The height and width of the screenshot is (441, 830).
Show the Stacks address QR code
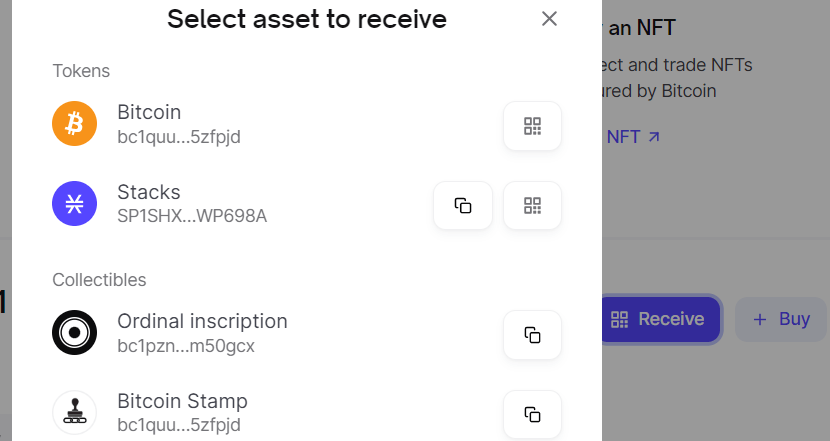(x=532, y=206)
